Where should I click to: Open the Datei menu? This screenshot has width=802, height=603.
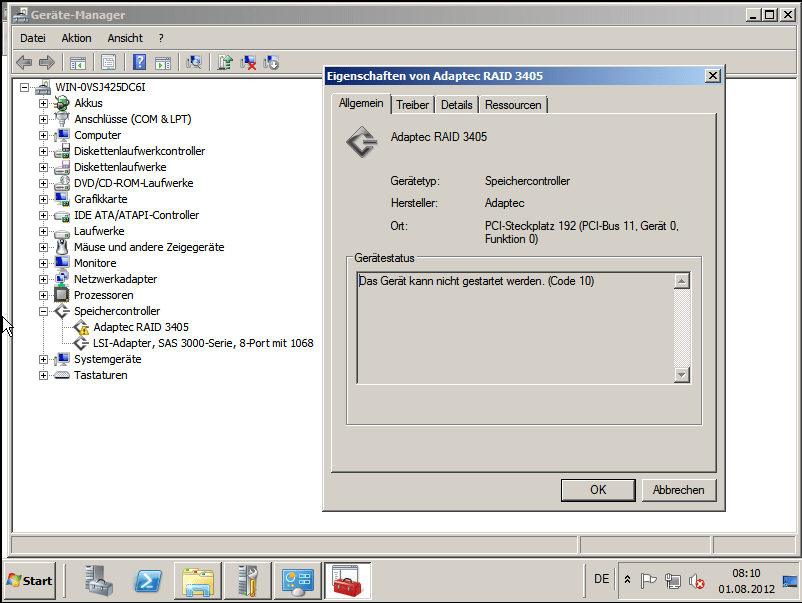point(33,38)
